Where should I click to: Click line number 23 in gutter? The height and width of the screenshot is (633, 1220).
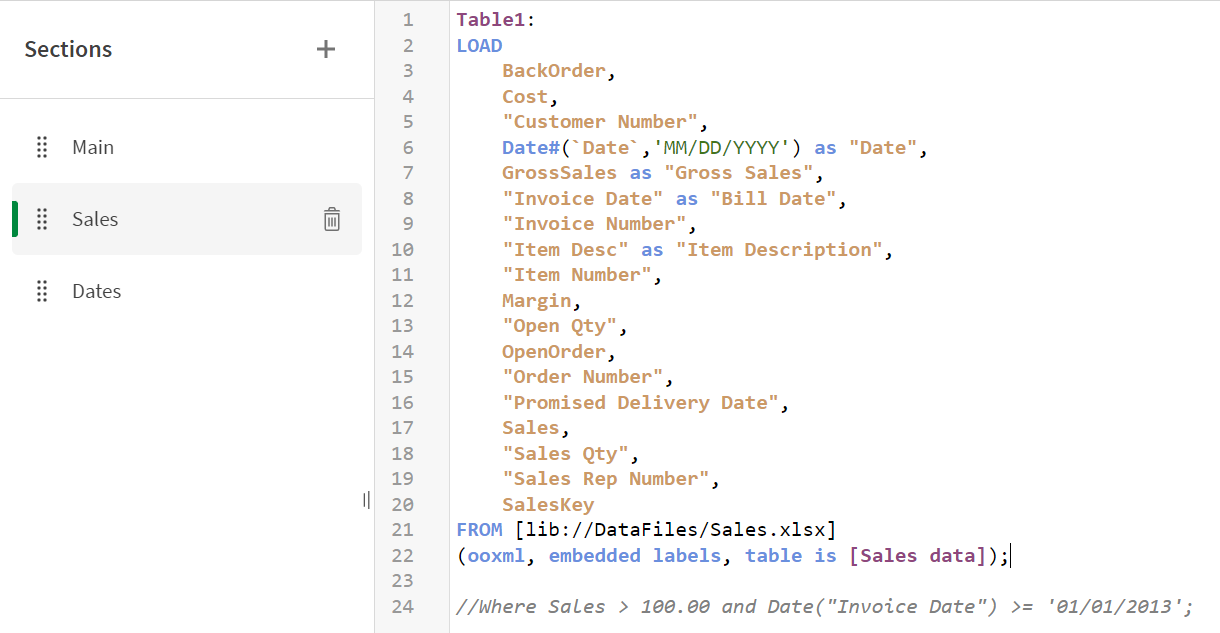tap(402, 581)
